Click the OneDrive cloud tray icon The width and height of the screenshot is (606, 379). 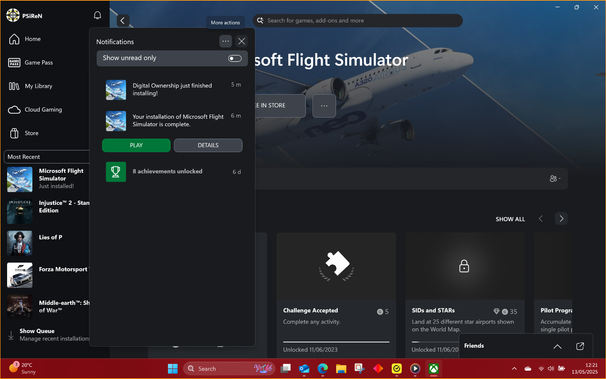(528, 369)
